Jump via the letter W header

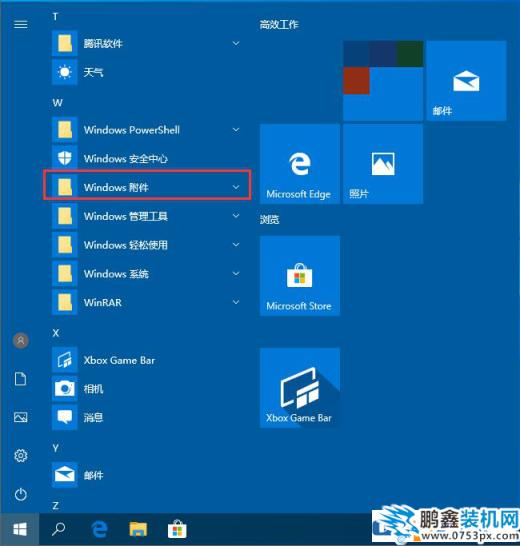pos(57,103)
